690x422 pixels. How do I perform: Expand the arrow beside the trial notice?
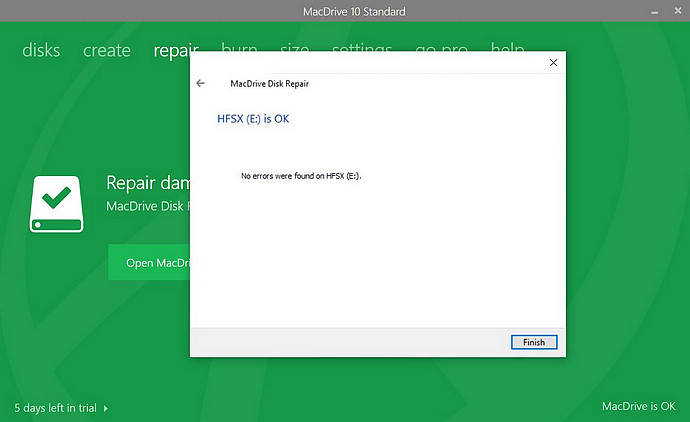tap(106, 408)
